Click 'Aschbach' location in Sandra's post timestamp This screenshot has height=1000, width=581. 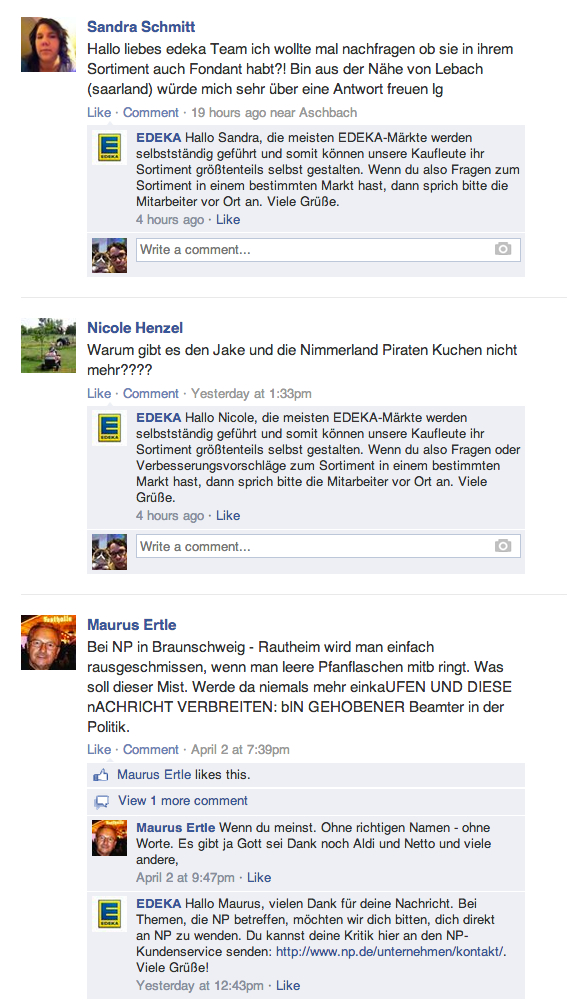328,112
